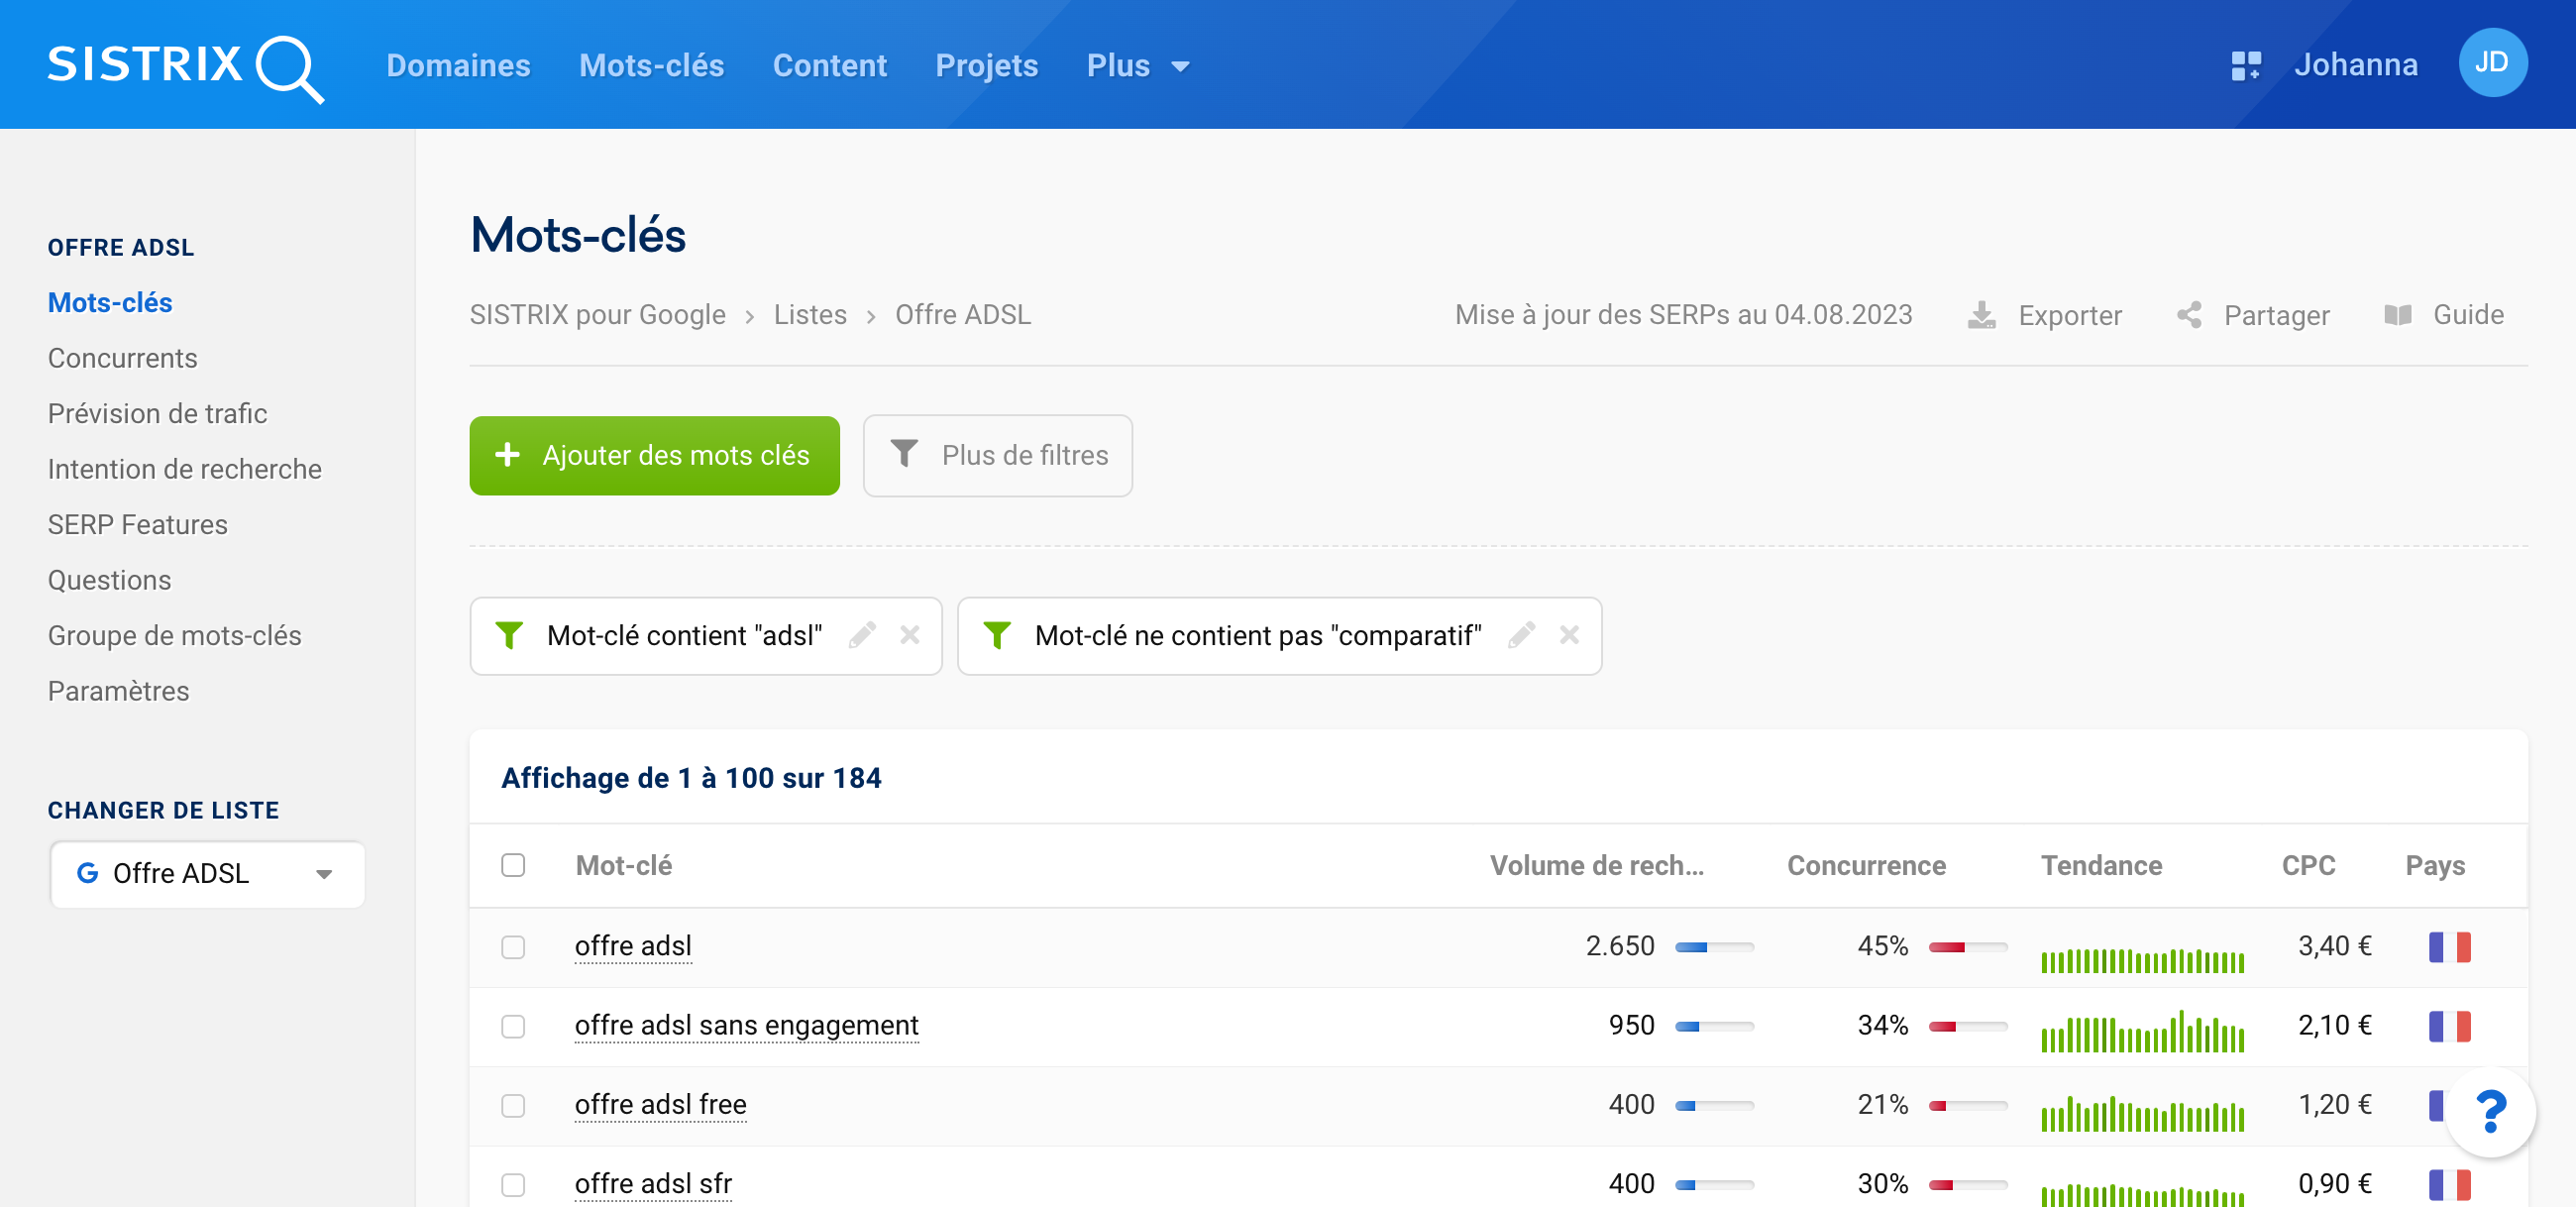Click the plus icon on Ajouter des mots clés
This screenshot has width=2576, height=1207.
coord(507,454)
